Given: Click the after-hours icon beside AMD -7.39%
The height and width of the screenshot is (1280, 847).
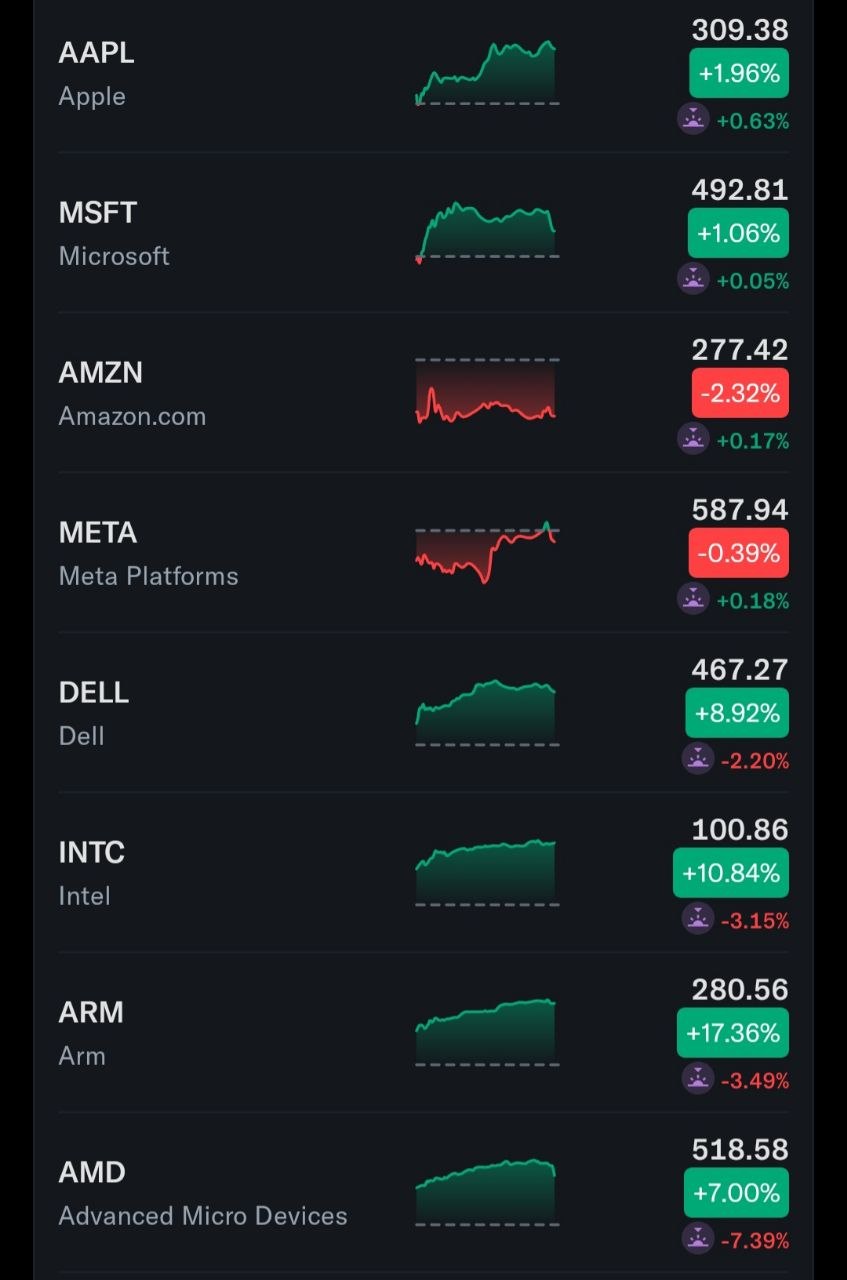Looking at the screenshot, I should [698, 1239].
